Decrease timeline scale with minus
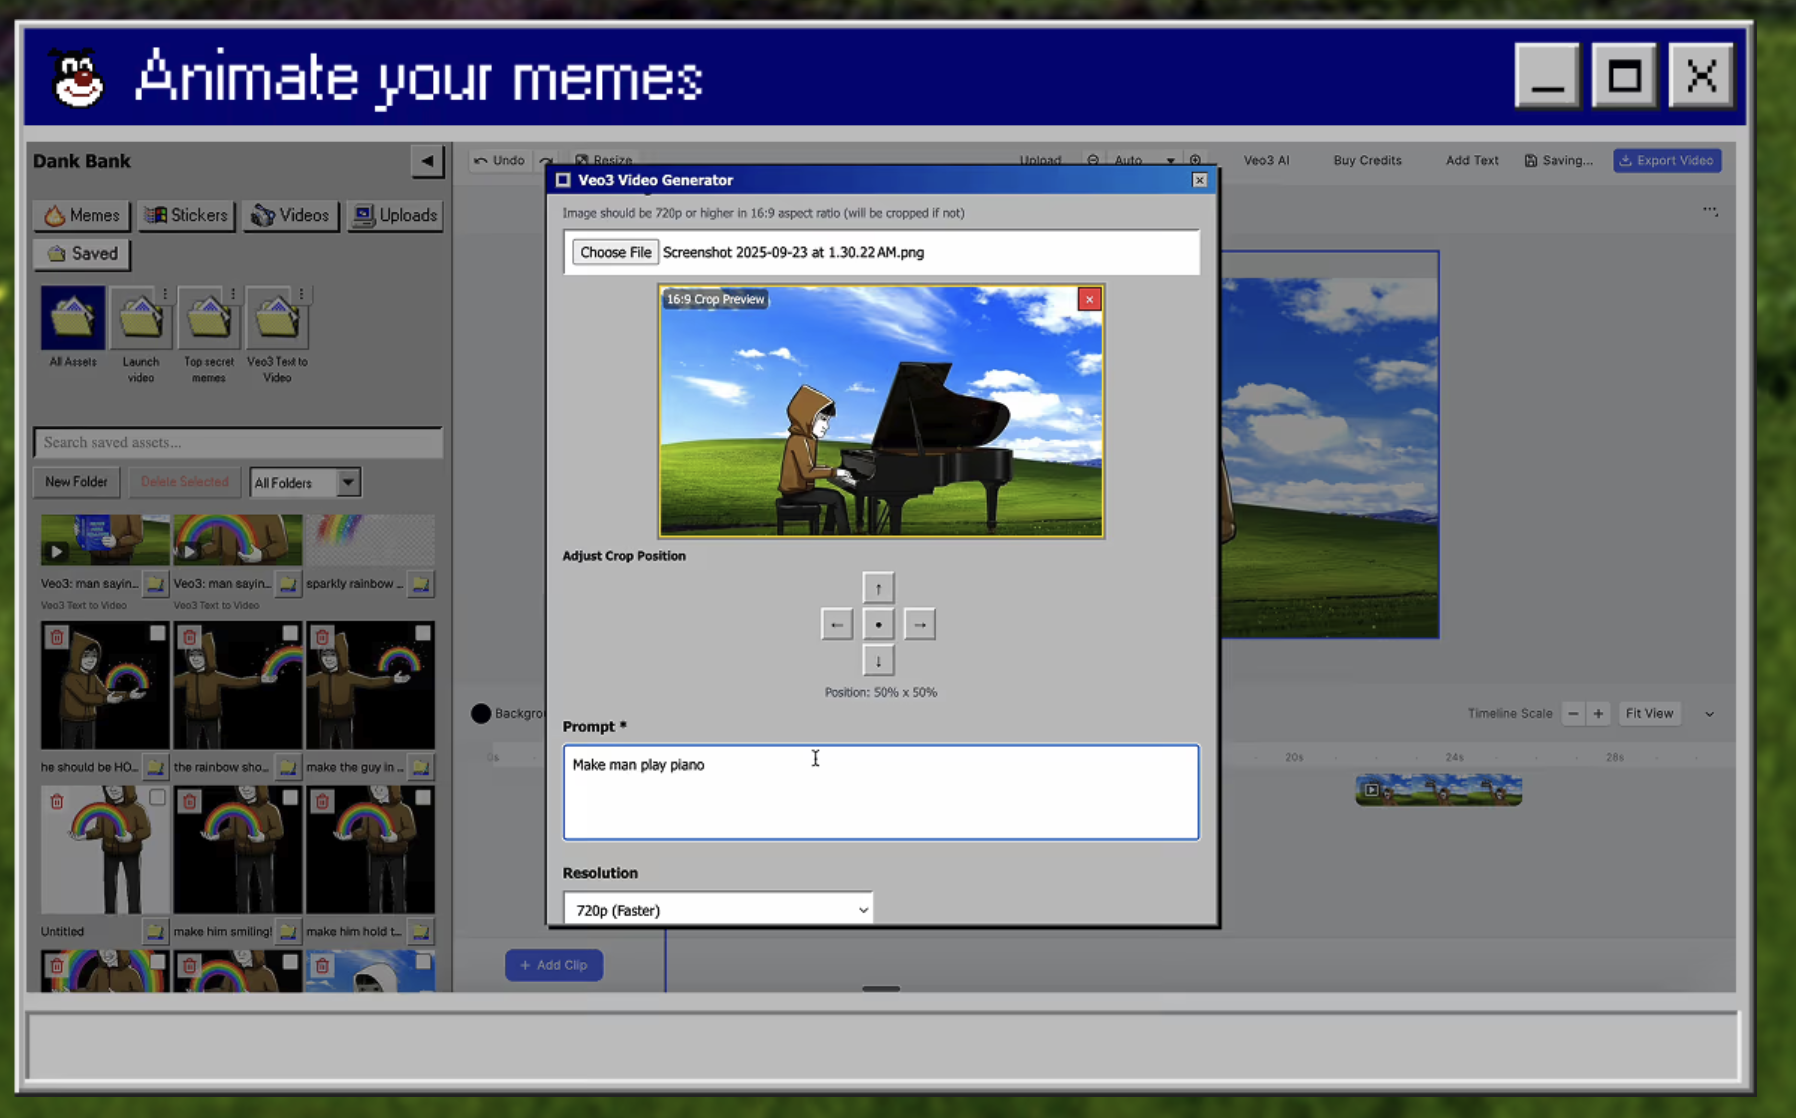 click(1573, 713)
